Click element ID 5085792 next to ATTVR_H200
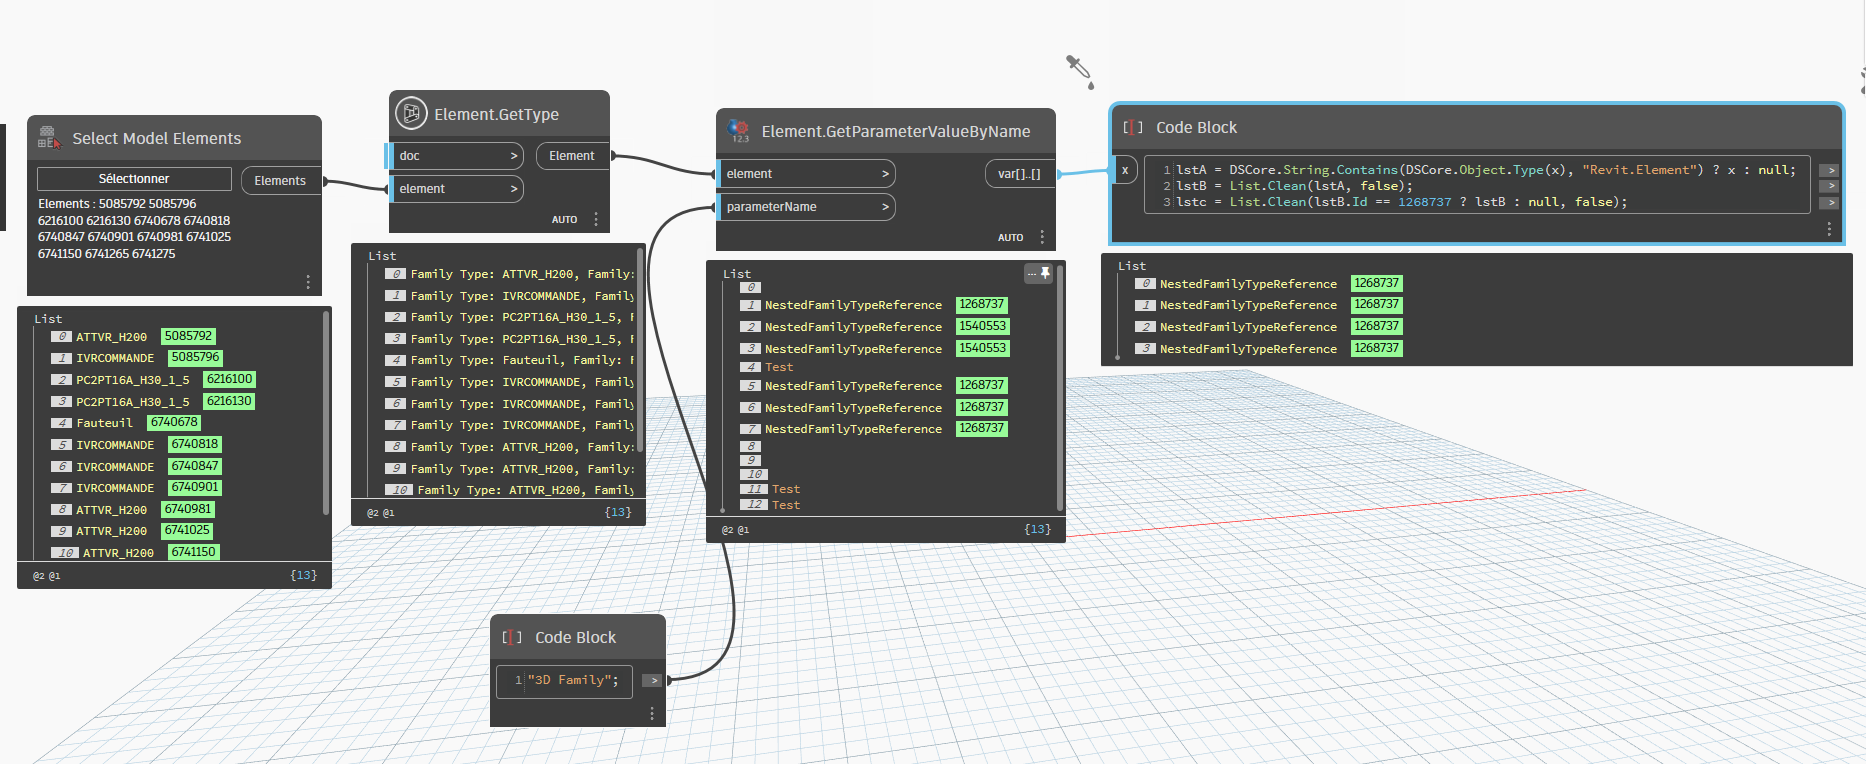The image size is (1866, 764). coord(188,336)
